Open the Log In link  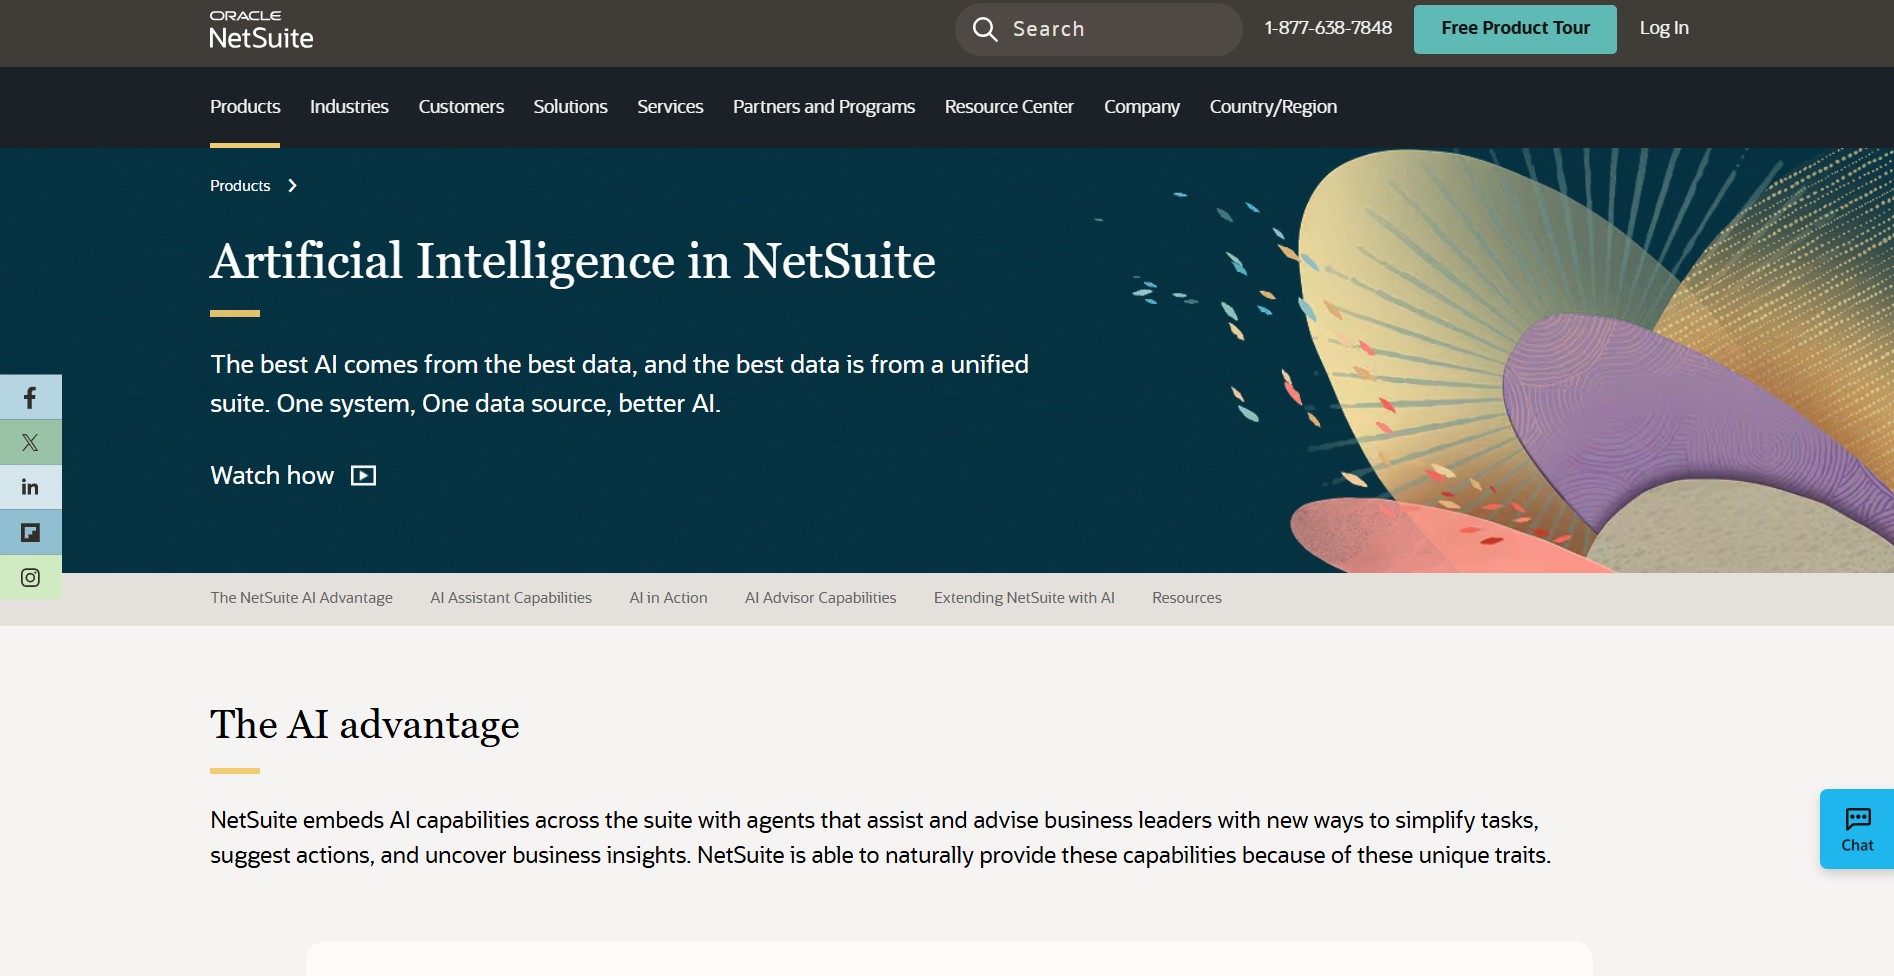pyautogui.click(x=1664, y=28)
